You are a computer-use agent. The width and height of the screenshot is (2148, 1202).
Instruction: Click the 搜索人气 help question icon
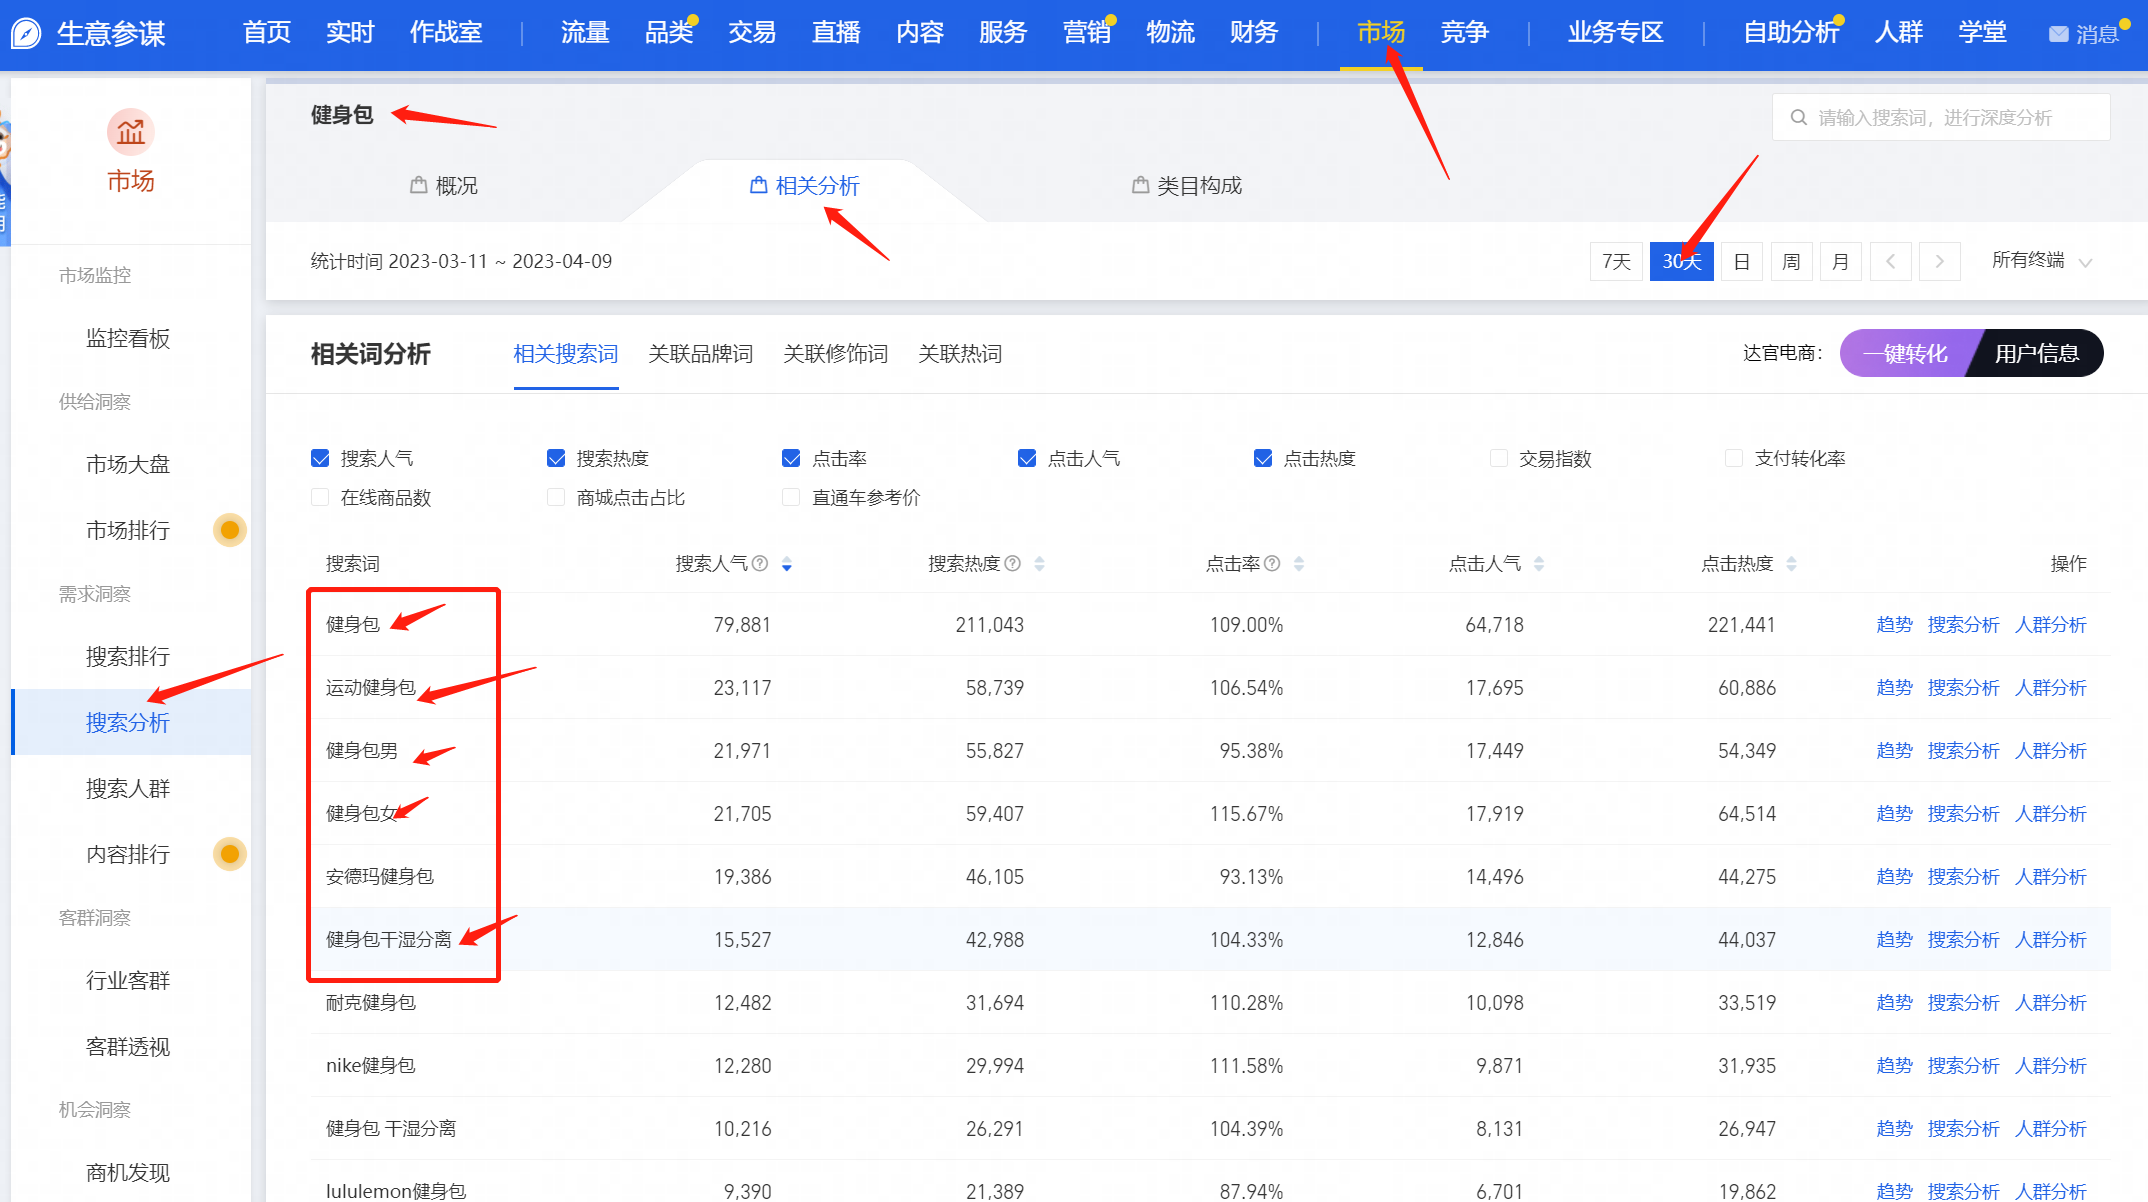tap(760, 563)
